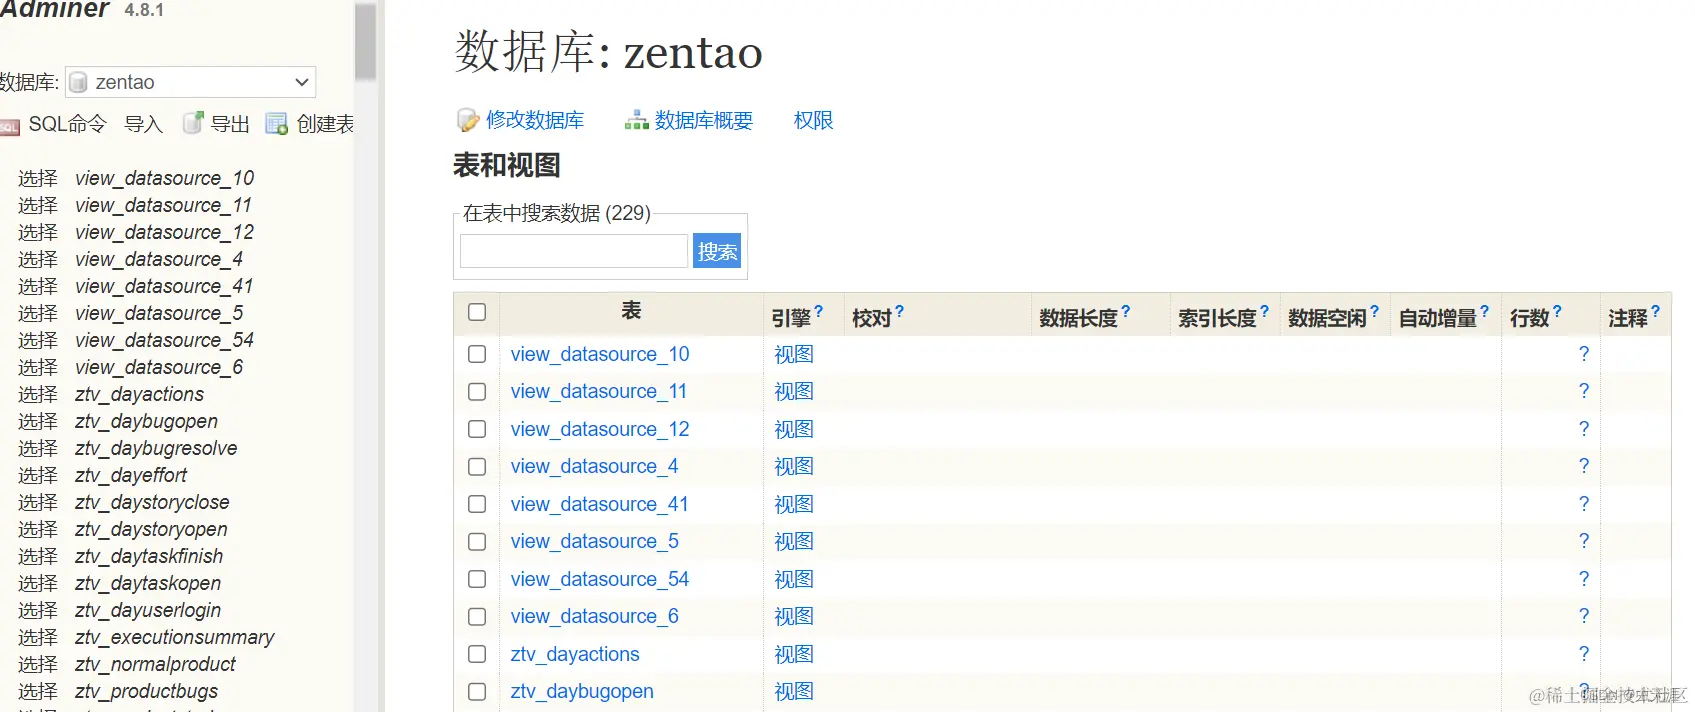The image size is (1695, 712).
Task: Open the 权限 link
Action: pyautogui.click(x=813, y=120)
